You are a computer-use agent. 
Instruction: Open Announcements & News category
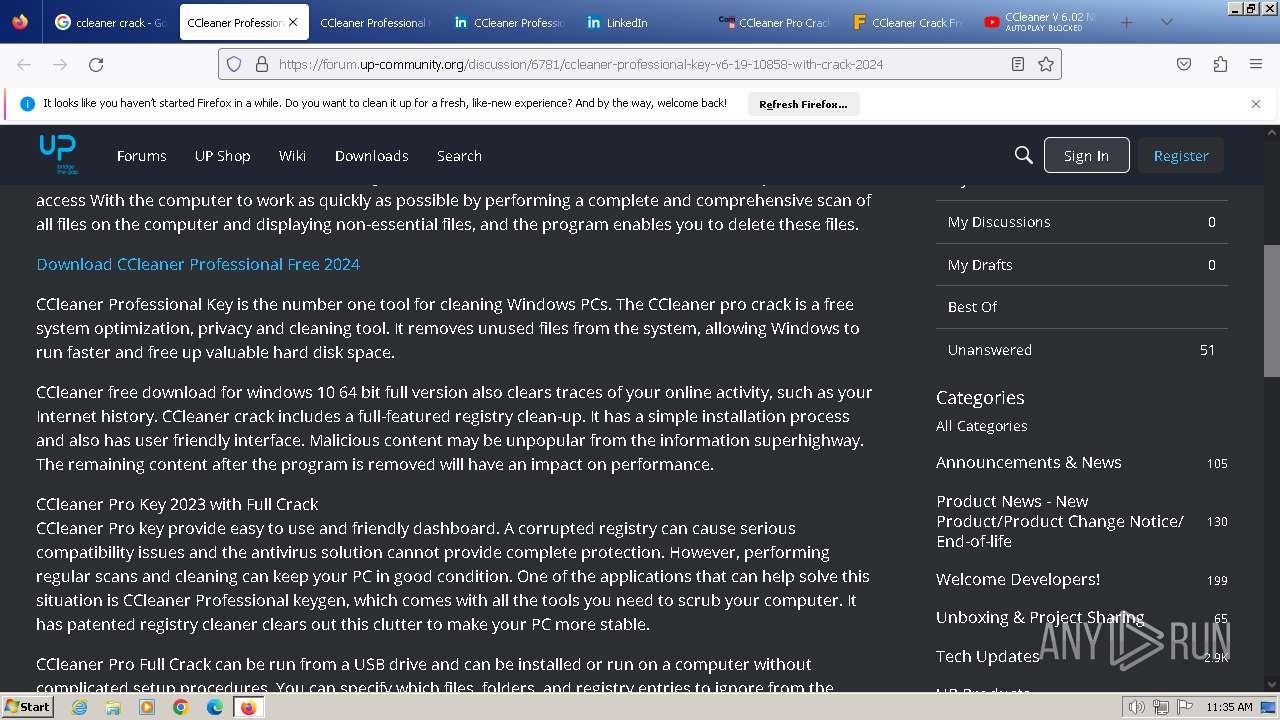tap(1028, 462)
